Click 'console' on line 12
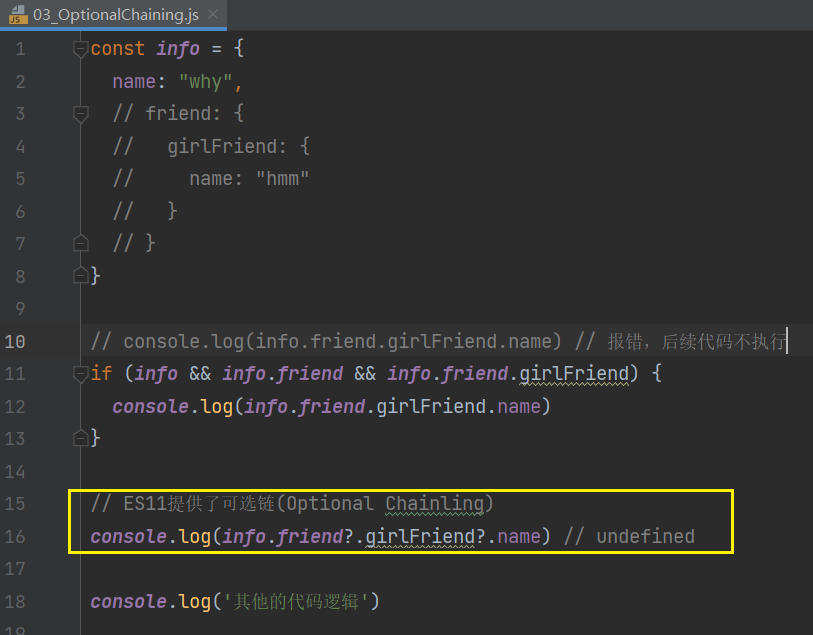Screen dimensions: 813x635 pos(150,406)
